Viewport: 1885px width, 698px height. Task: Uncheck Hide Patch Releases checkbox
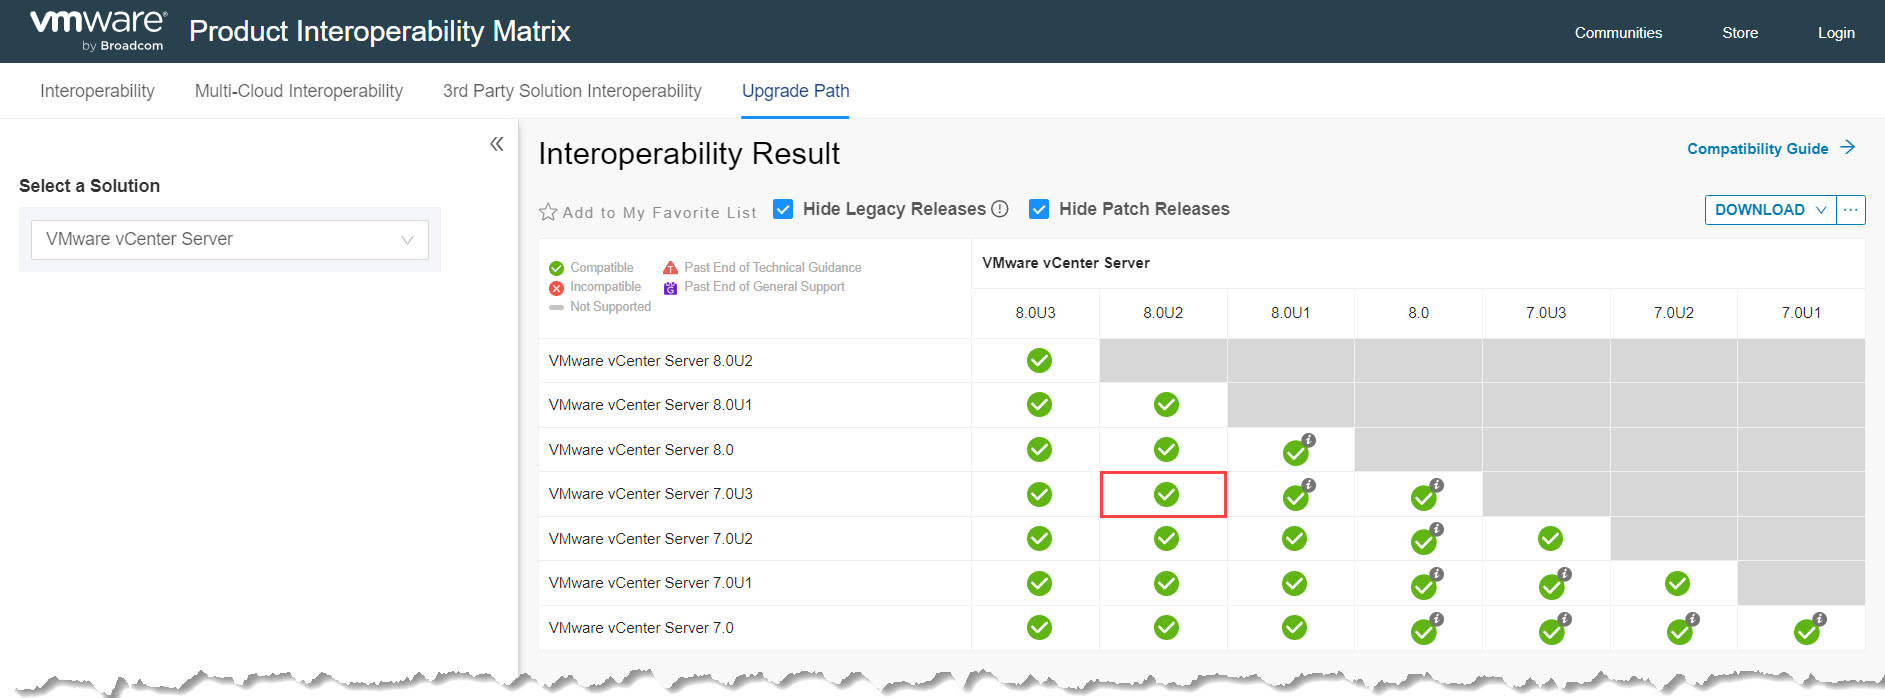pos(1039,209)
